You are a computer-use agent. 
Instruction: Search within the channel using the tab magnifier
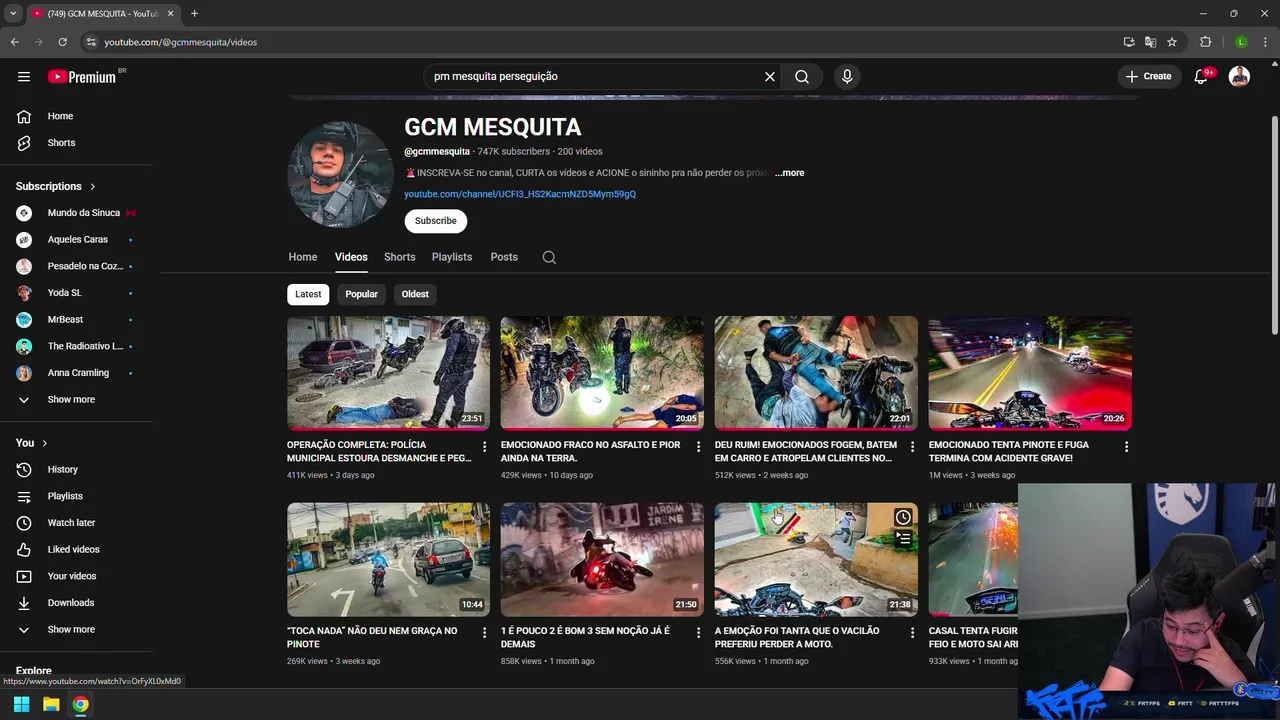point(549,257)
